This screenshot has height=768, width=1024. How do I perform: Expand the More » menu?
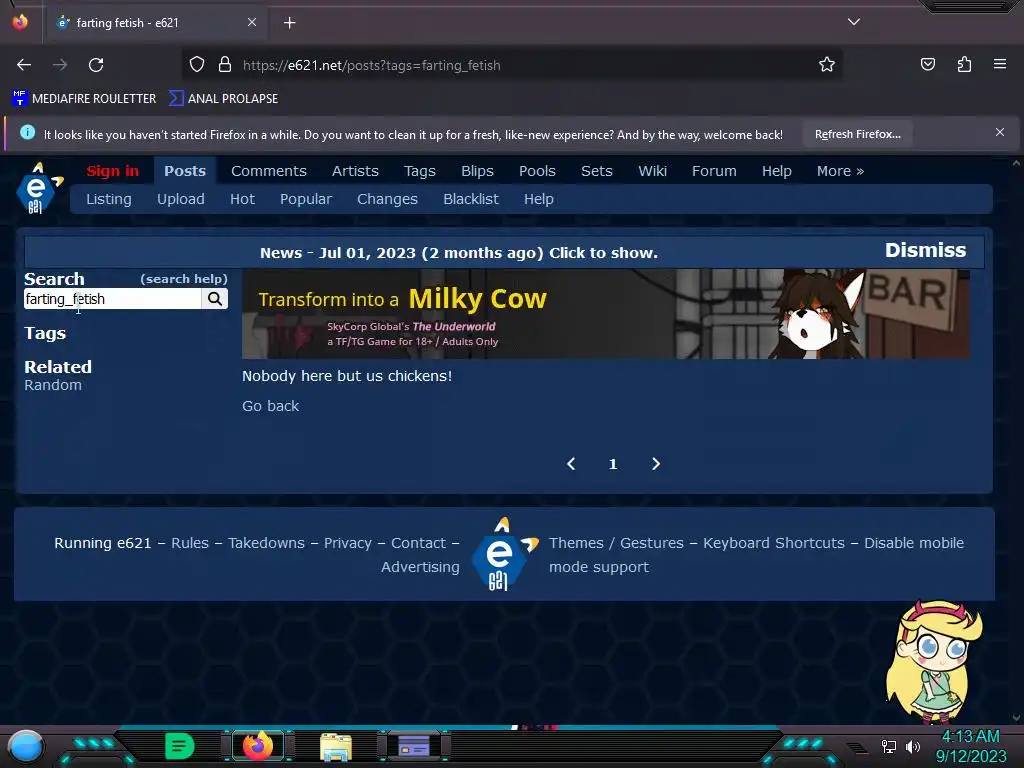[x=840, y=171]
